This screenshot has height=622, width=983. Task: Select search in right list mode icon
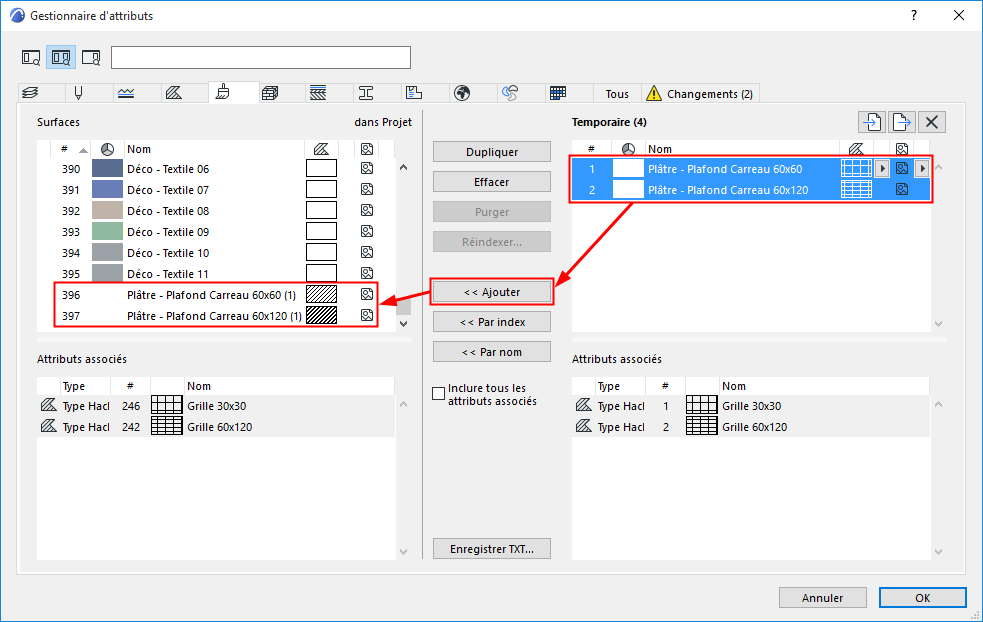pyautogui.click(x=91, y=58)
